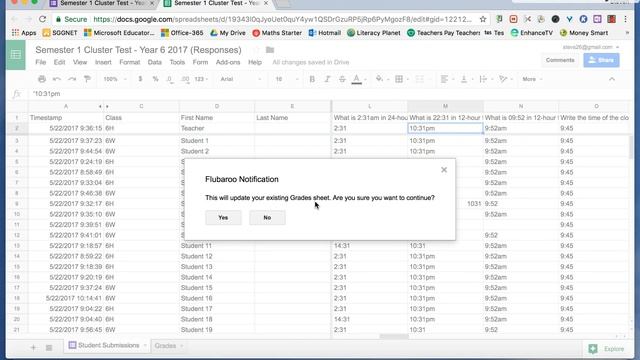Open the fill color picker
Image resolution: width=640 pixels, height=360 pixels.
[380, 79]
